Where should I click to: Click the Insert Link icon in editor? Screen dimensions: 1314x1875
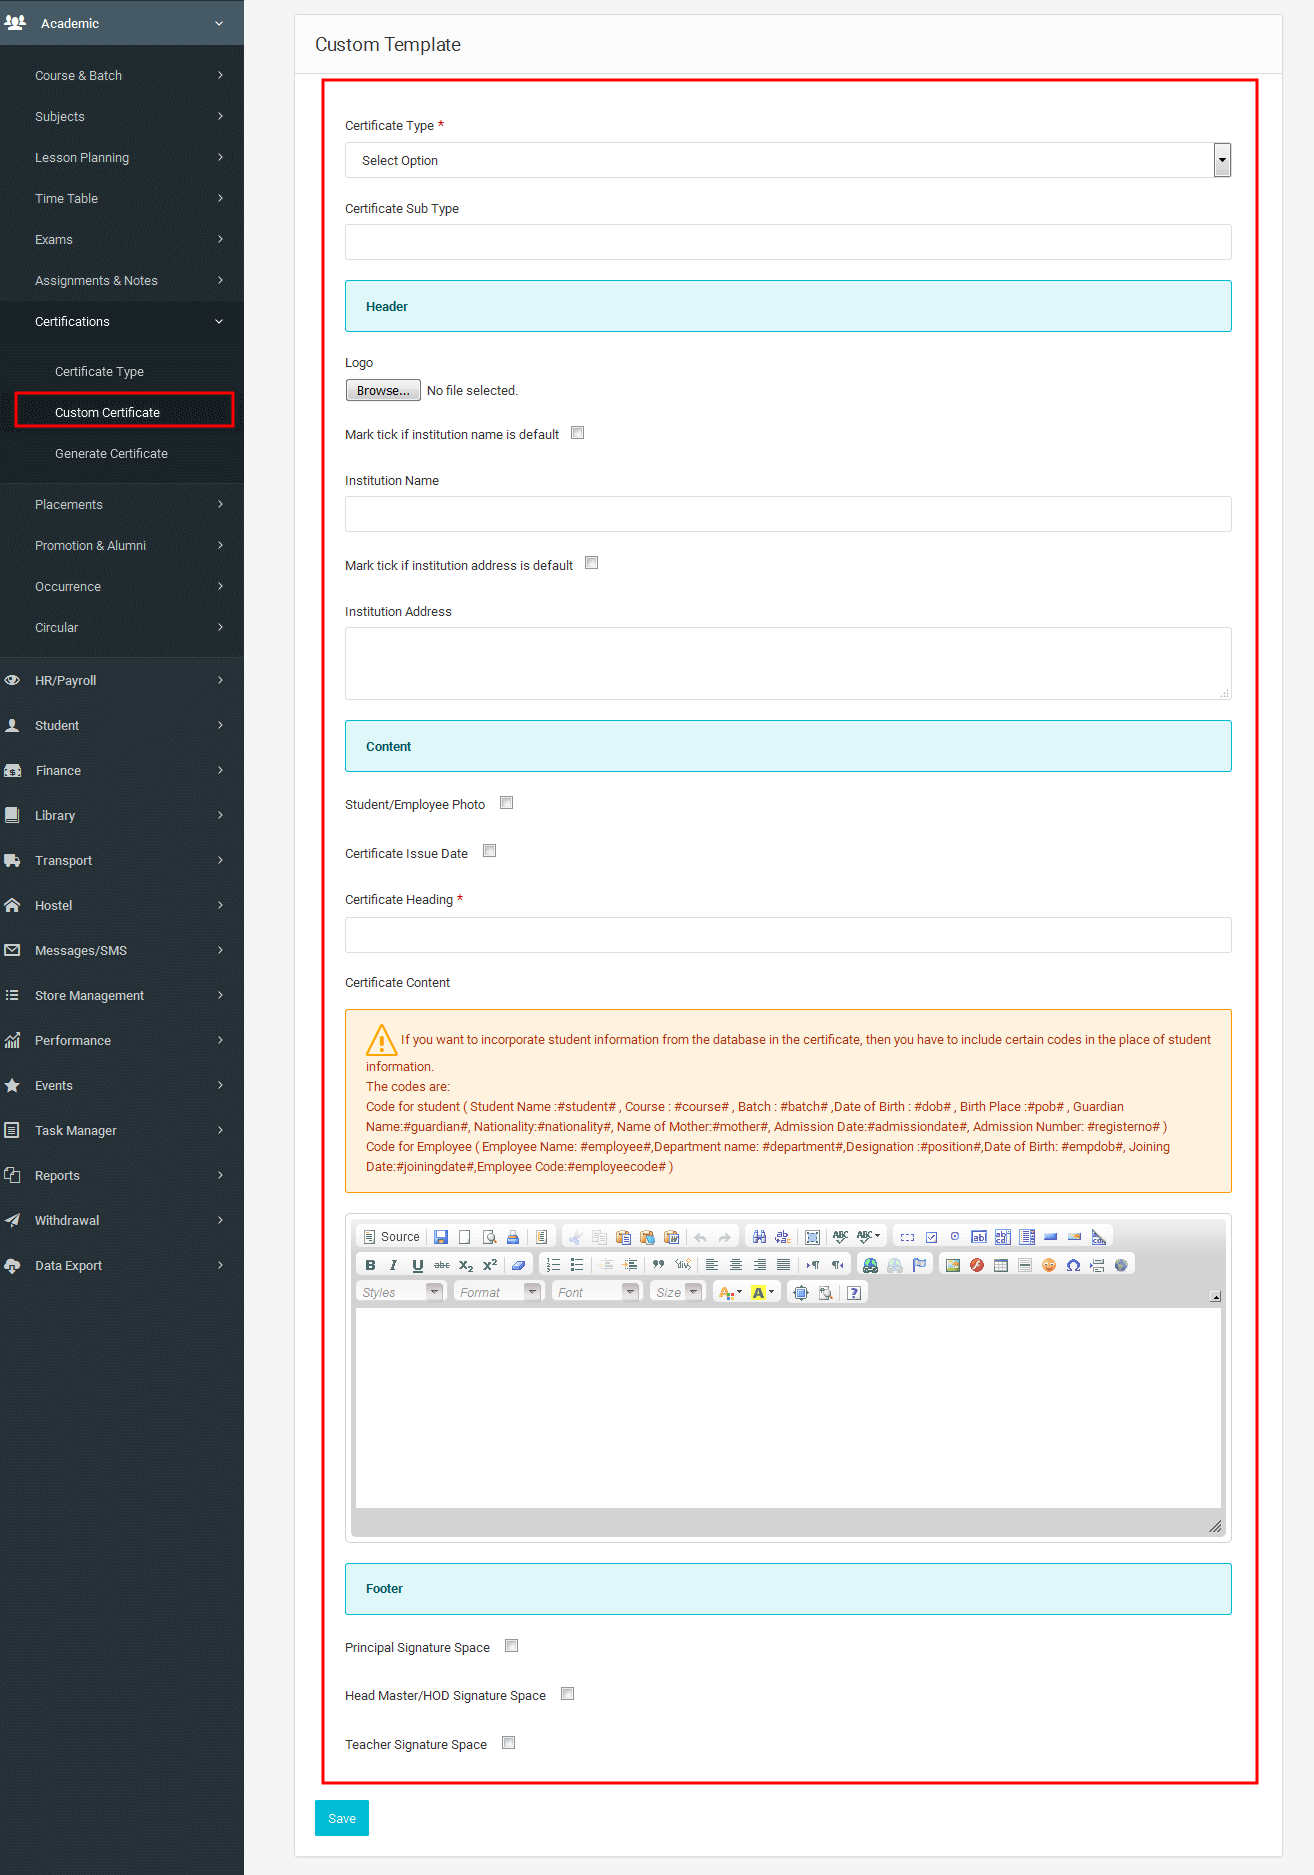click(x=871, y=1265)
